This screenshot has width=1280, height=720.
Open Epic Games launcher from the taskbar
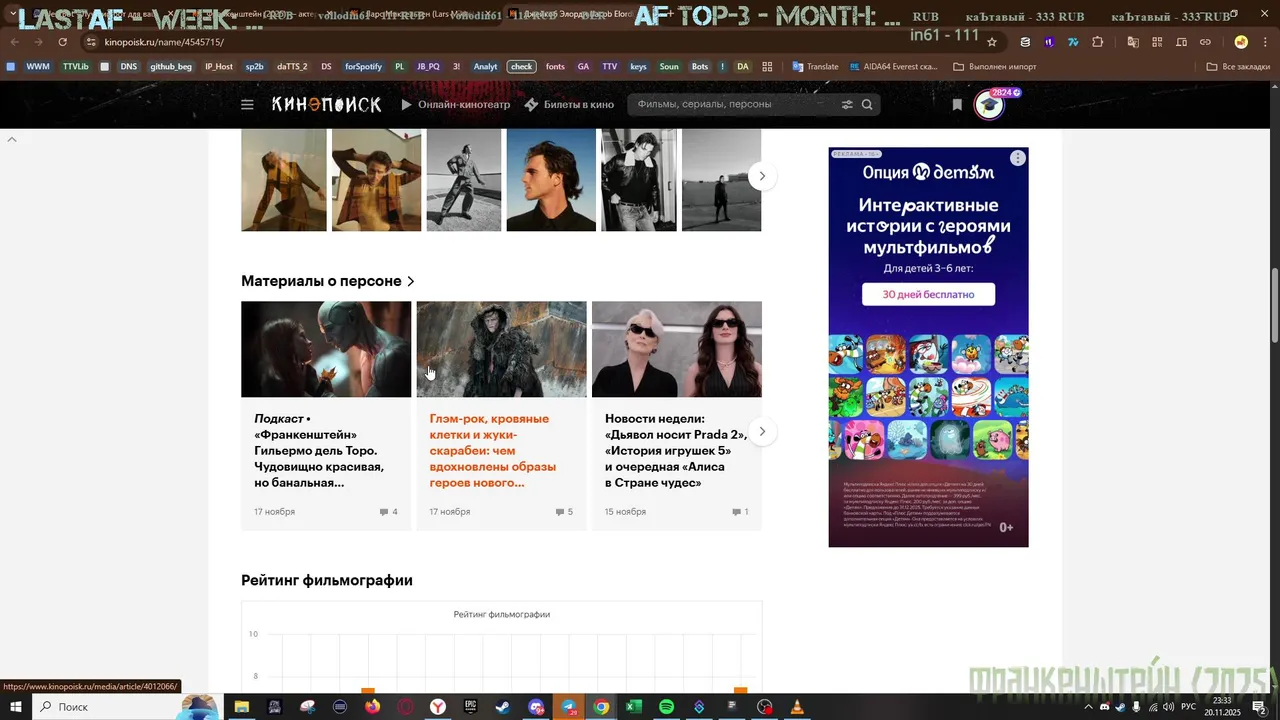click(470, 707)
